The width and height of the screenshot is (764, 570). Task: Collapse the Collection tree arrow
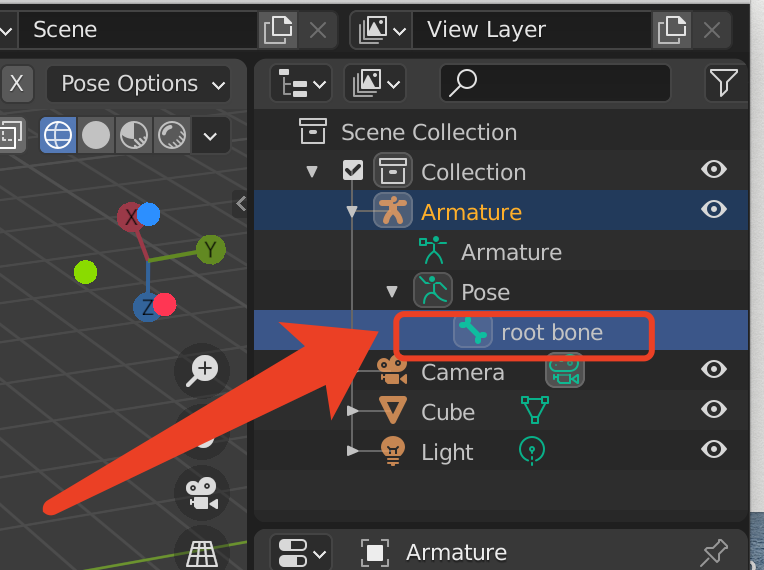(312, 171)
